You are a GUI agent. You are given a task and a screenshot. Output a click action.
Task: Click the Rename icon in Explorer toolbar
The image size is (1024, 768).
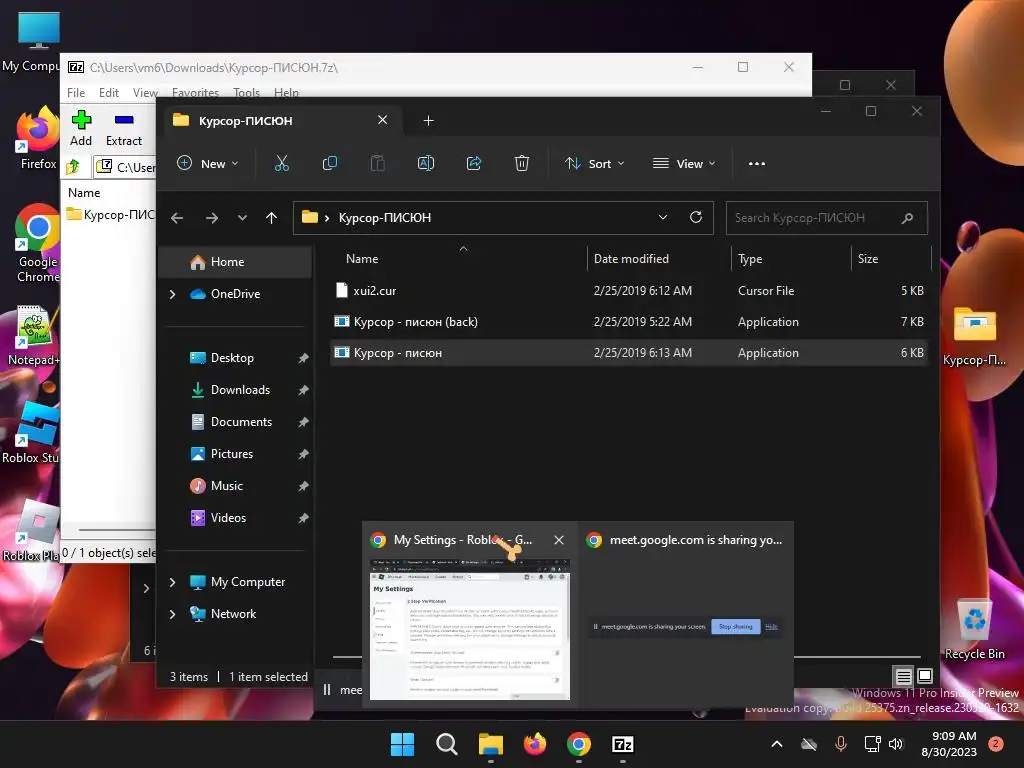pos(426,163)
